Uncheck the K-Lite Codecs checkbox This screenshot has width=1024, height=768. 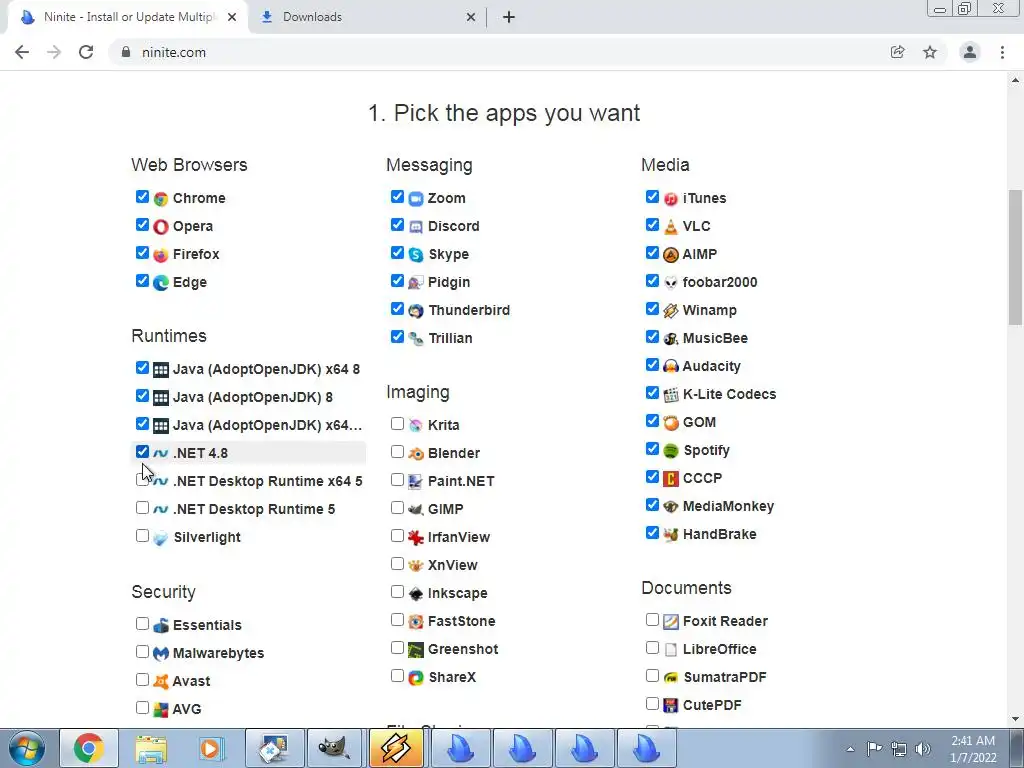(652, 392)
